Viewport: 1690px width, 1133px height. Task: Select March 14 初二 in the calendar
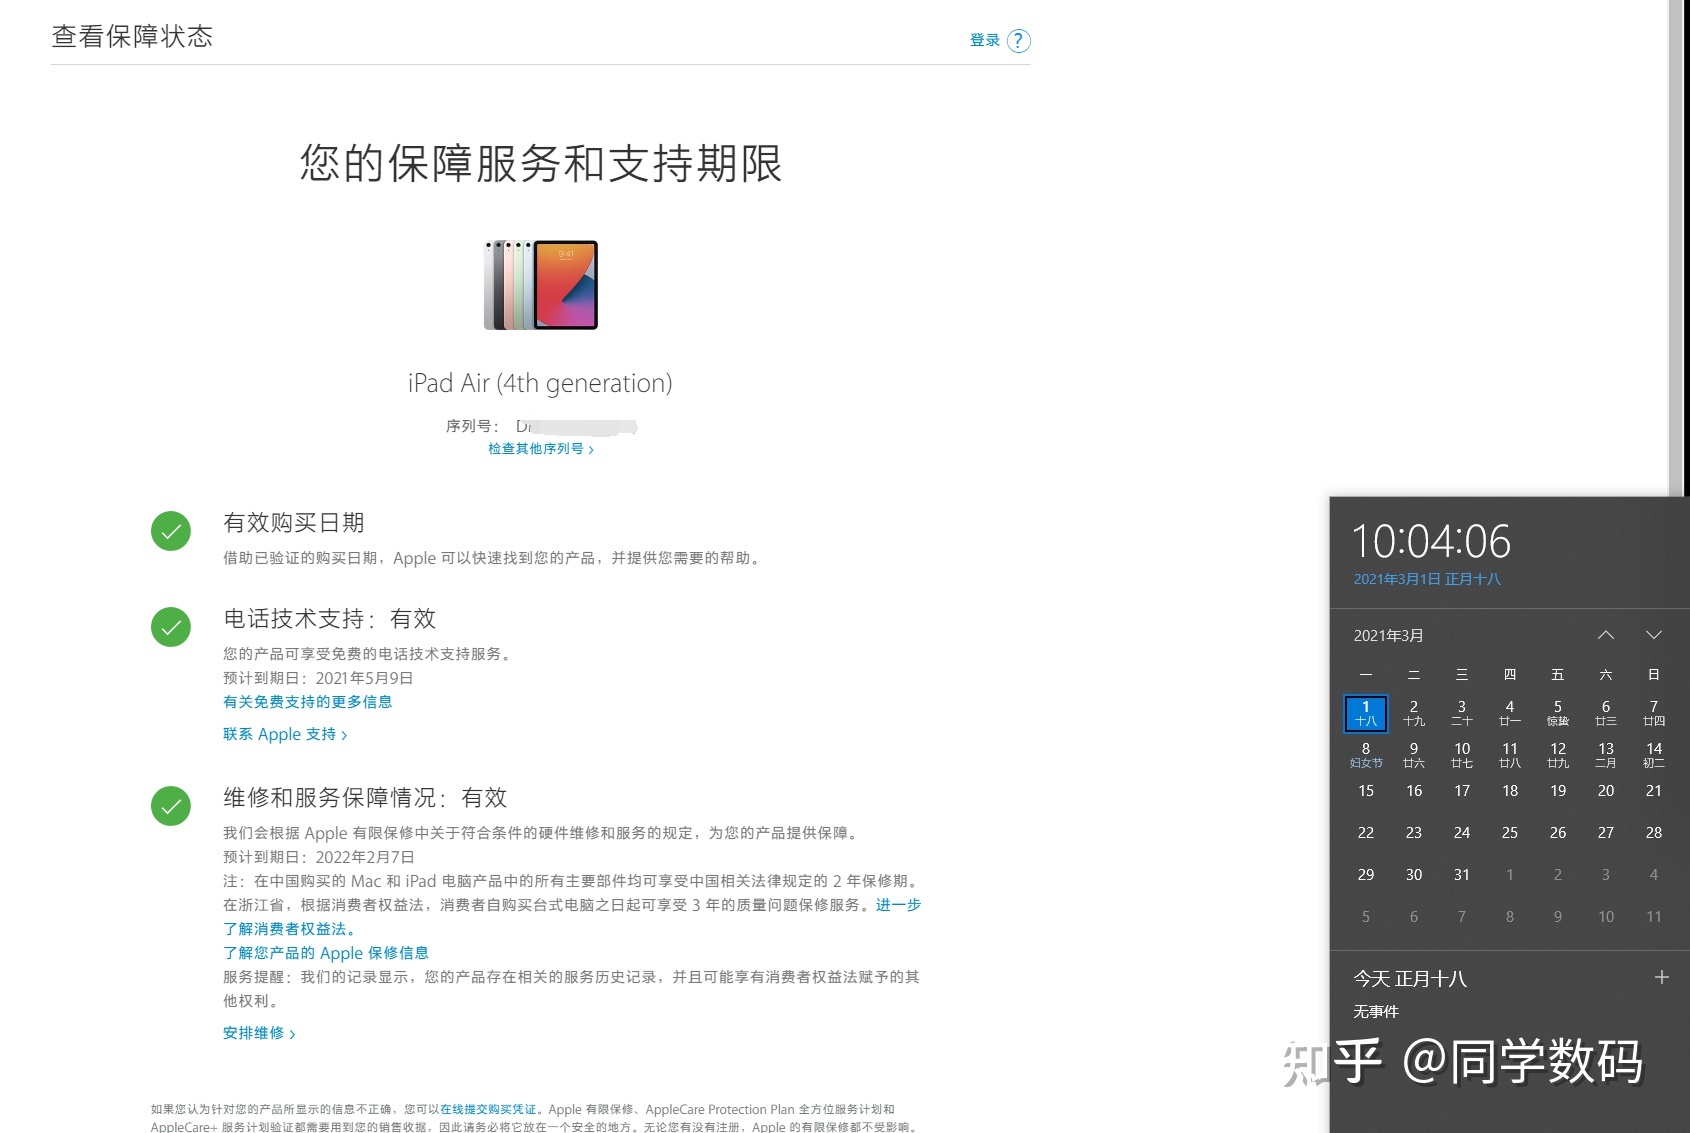[1654, 755]
